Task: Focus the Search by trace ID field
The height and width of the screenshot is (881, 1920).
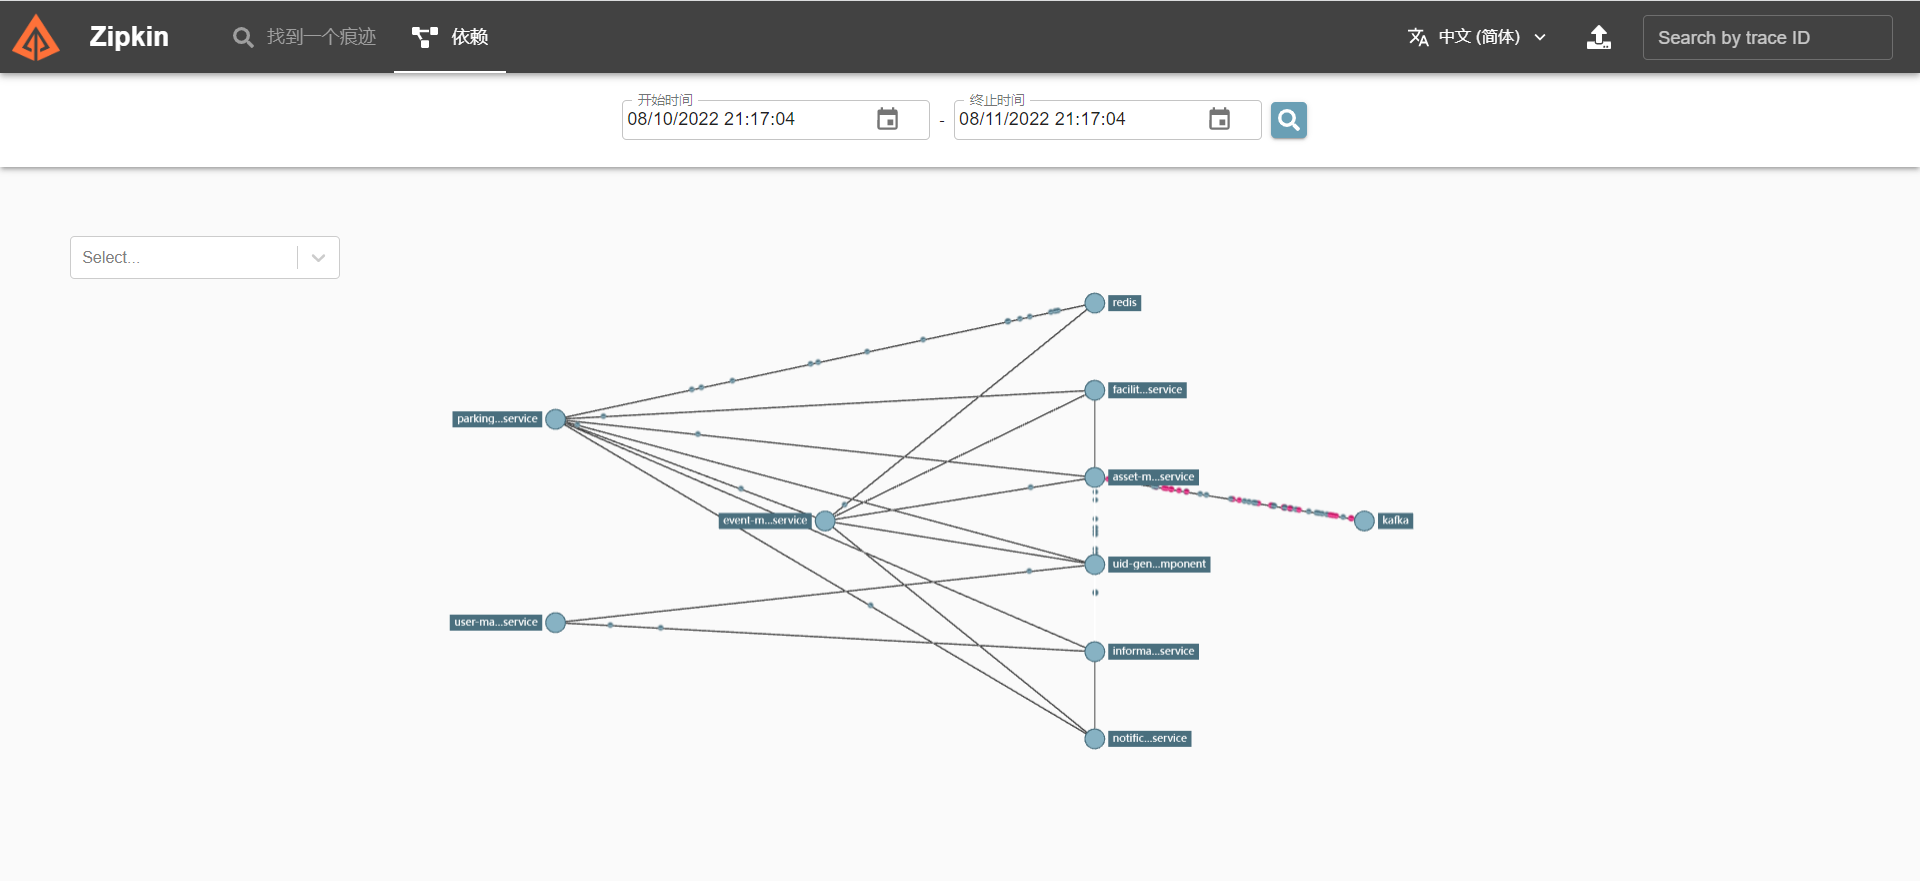Action: [x=1767, y=37]
